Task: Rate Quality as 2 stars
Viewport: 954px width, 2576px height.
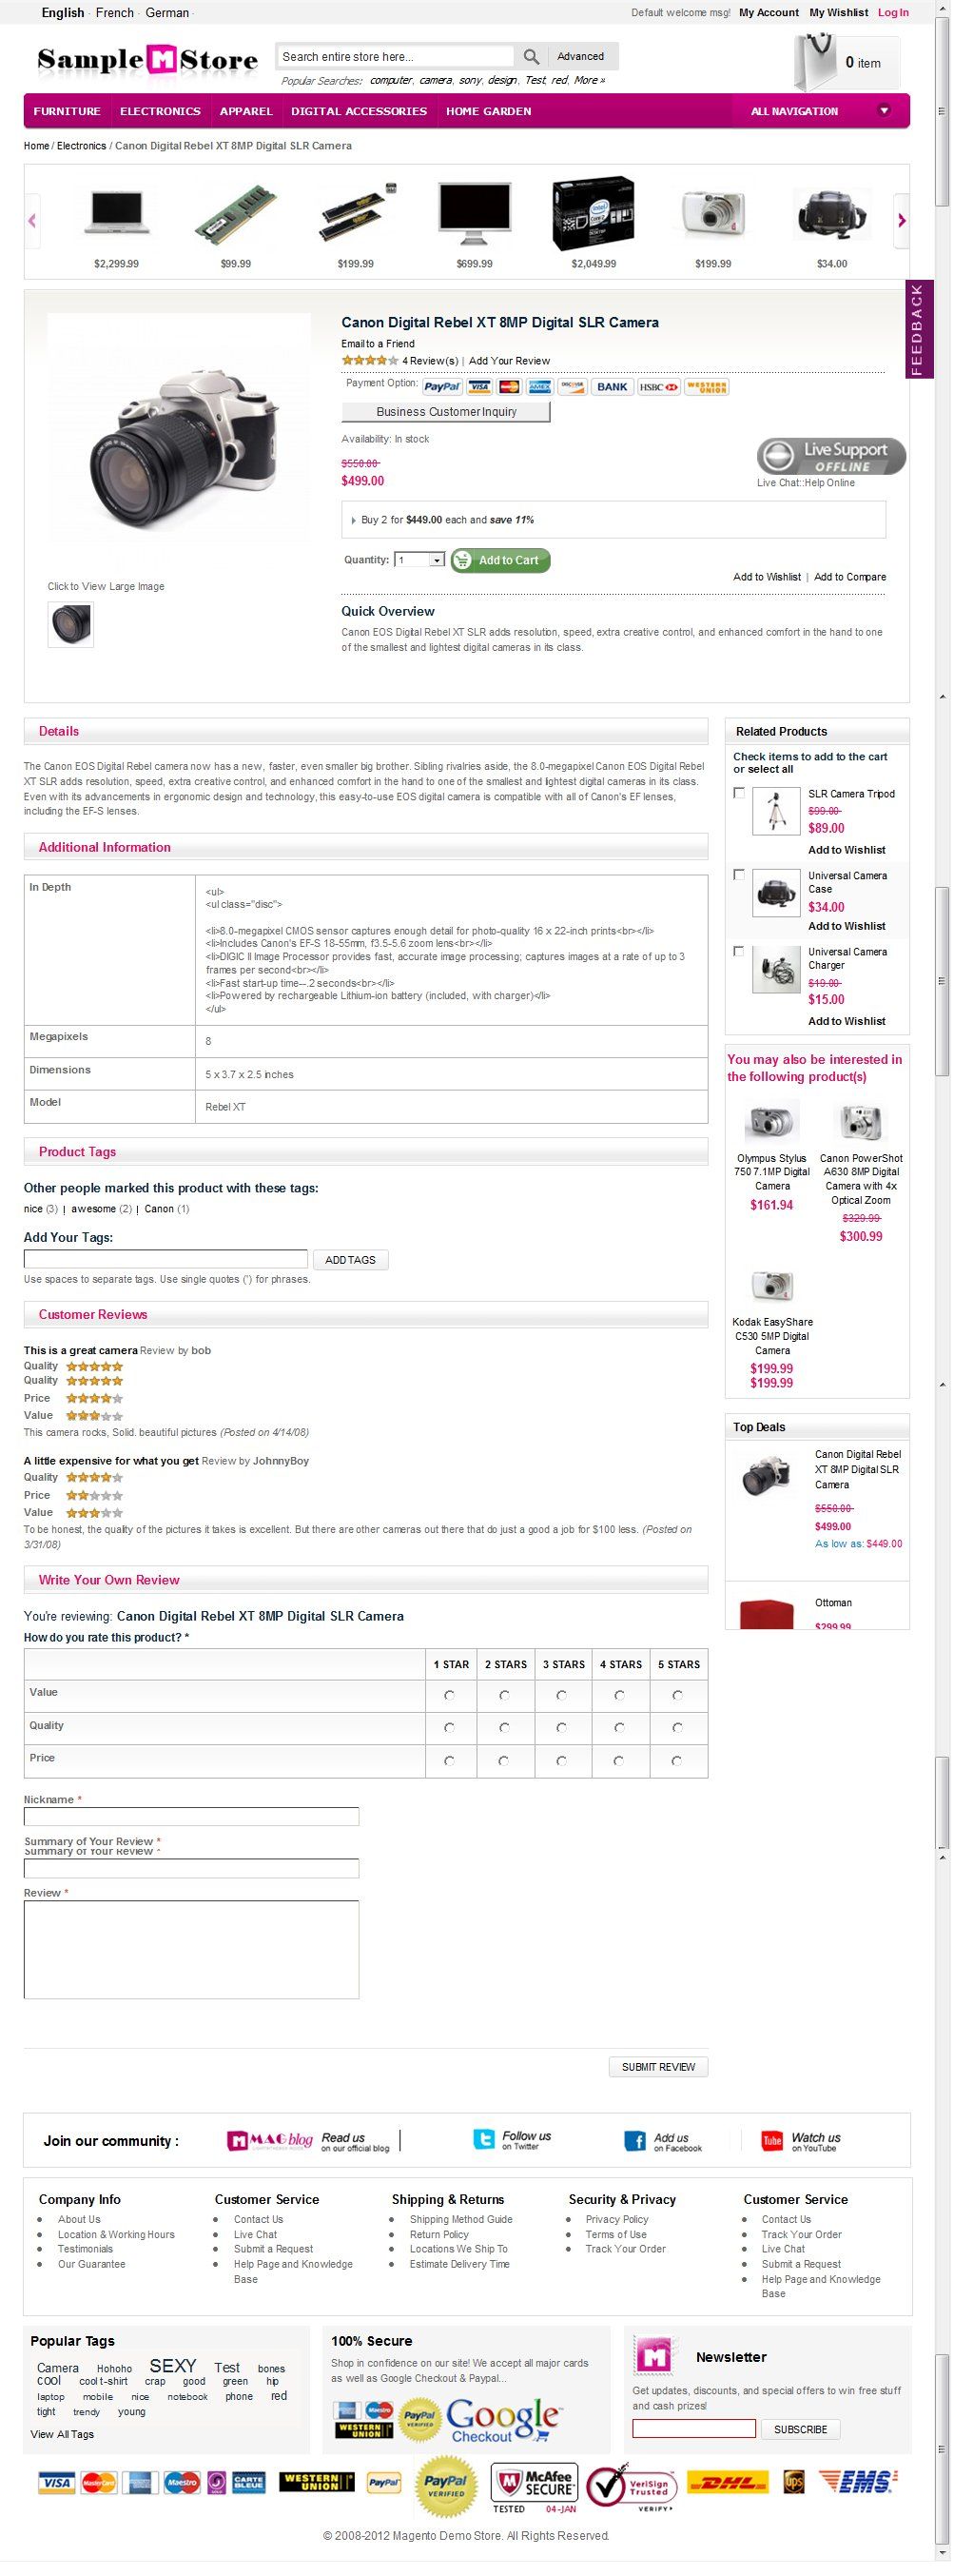Action: [x=505, y=1728]
